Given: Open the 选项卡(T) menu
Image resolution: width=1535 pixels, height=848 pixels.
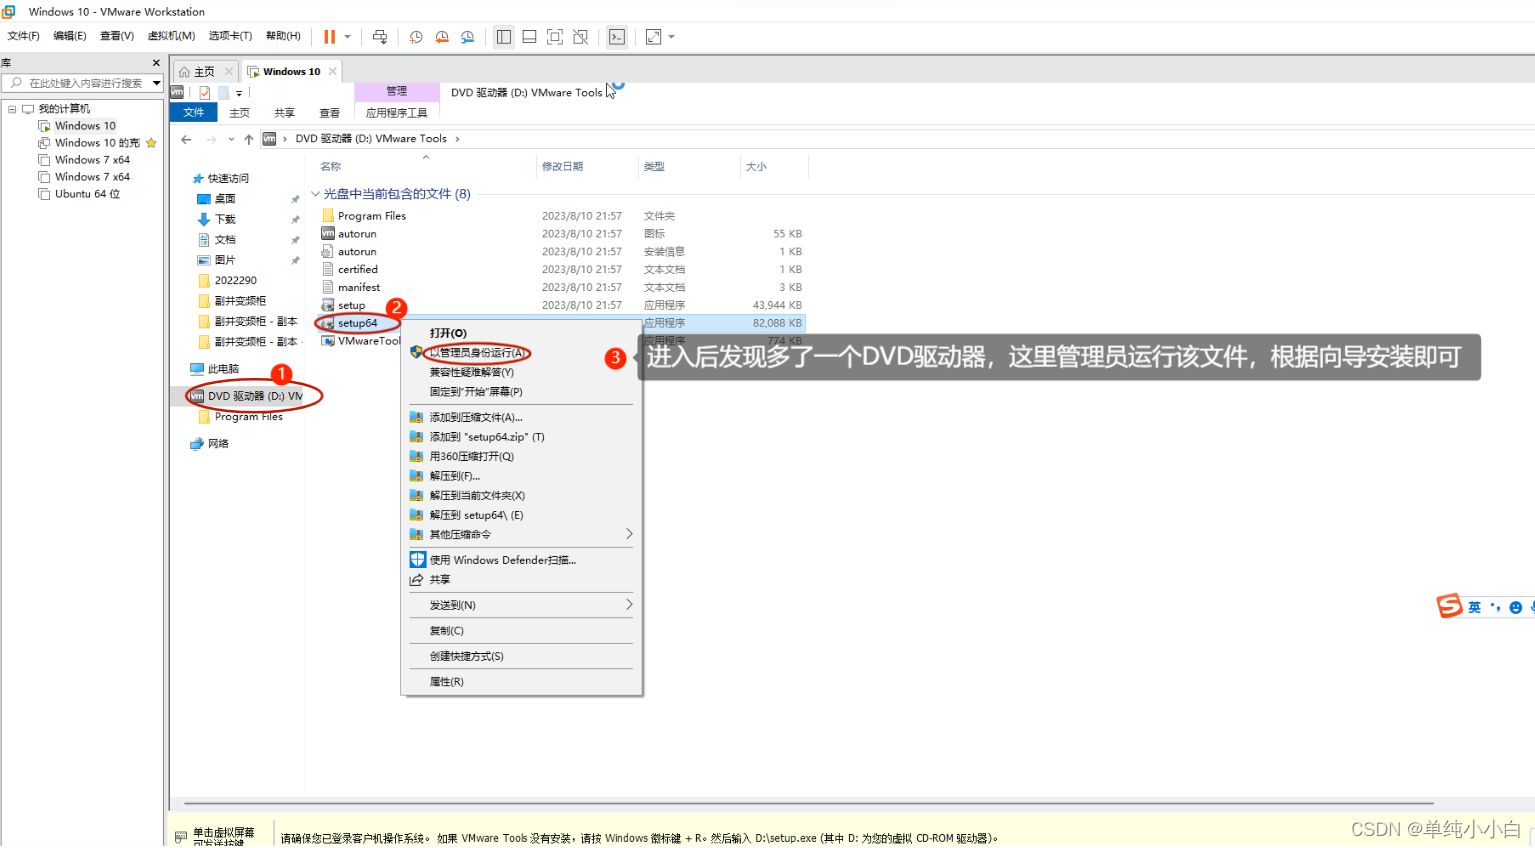Looking at the screenshot, I should coord(230,36).
